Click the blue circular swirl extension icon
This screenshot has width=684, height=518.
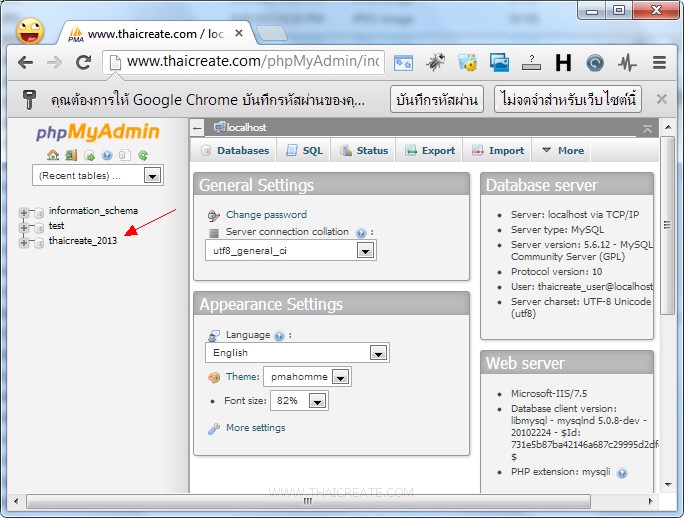point(595,63)
